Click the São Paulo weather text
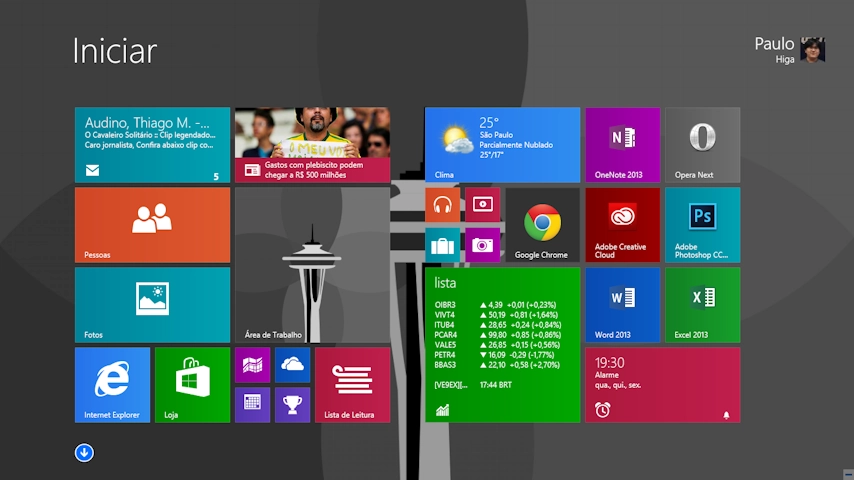This screenshot has height=480, width=854. coord(496,135)
